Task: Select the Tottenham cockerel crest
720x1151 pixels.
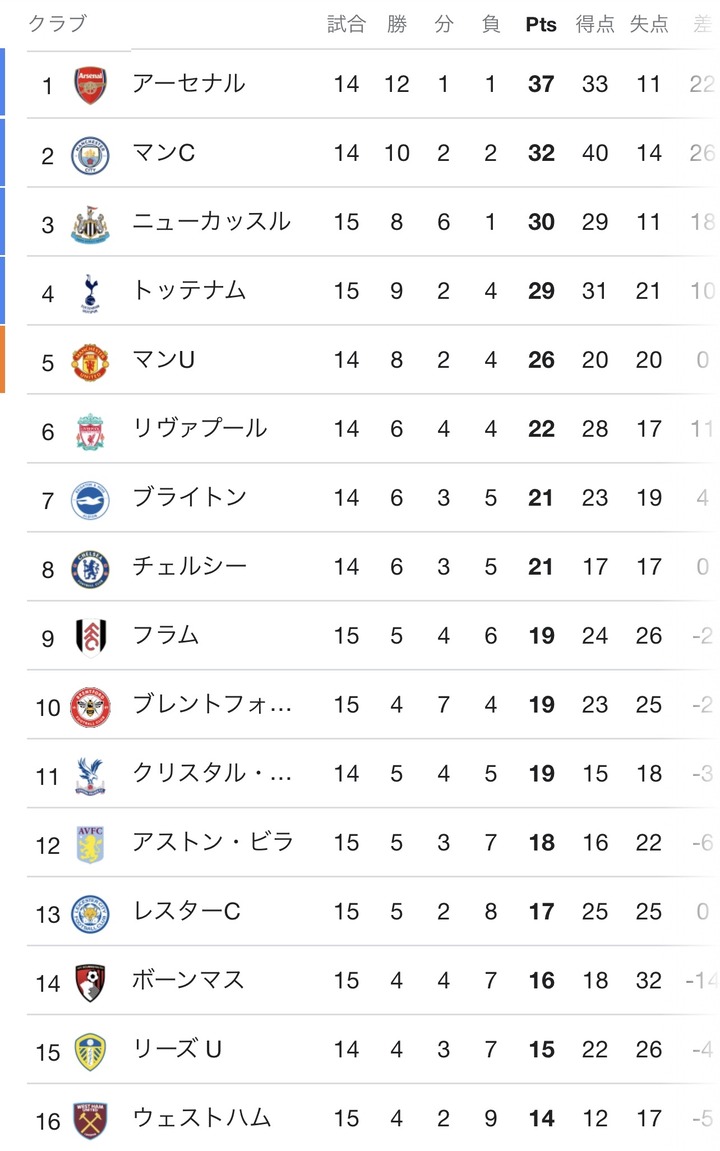Action: 90,293
